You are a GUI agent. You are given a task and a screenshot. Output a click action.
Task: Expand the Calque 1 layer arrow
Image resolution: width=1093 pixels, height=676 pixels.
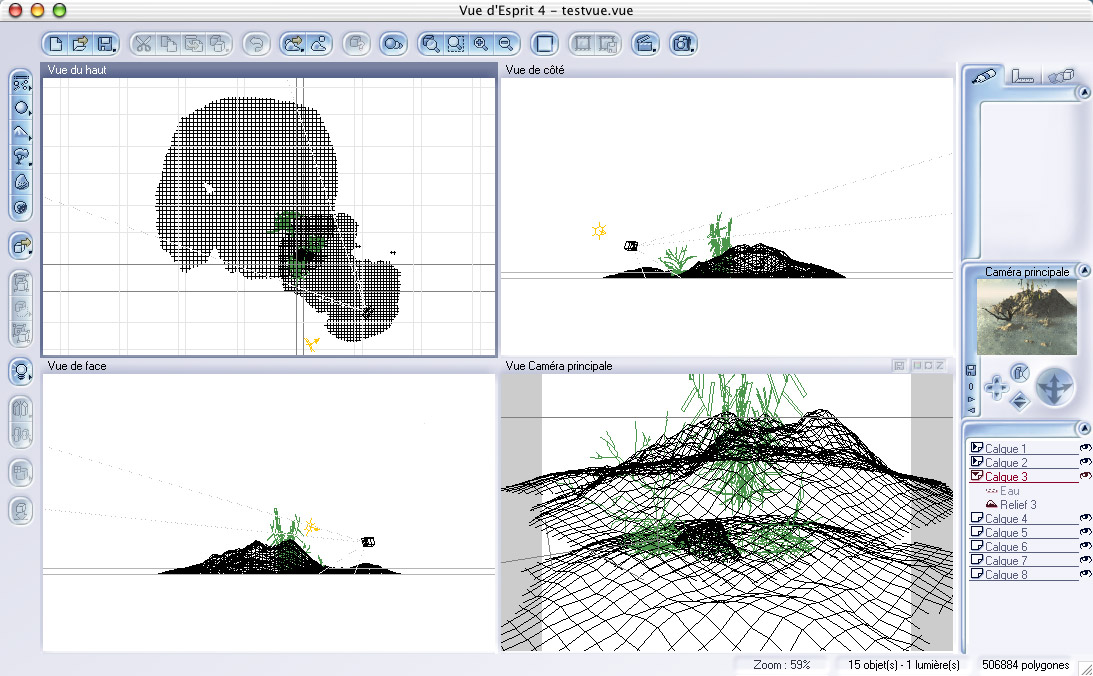[x=977, y=448]
